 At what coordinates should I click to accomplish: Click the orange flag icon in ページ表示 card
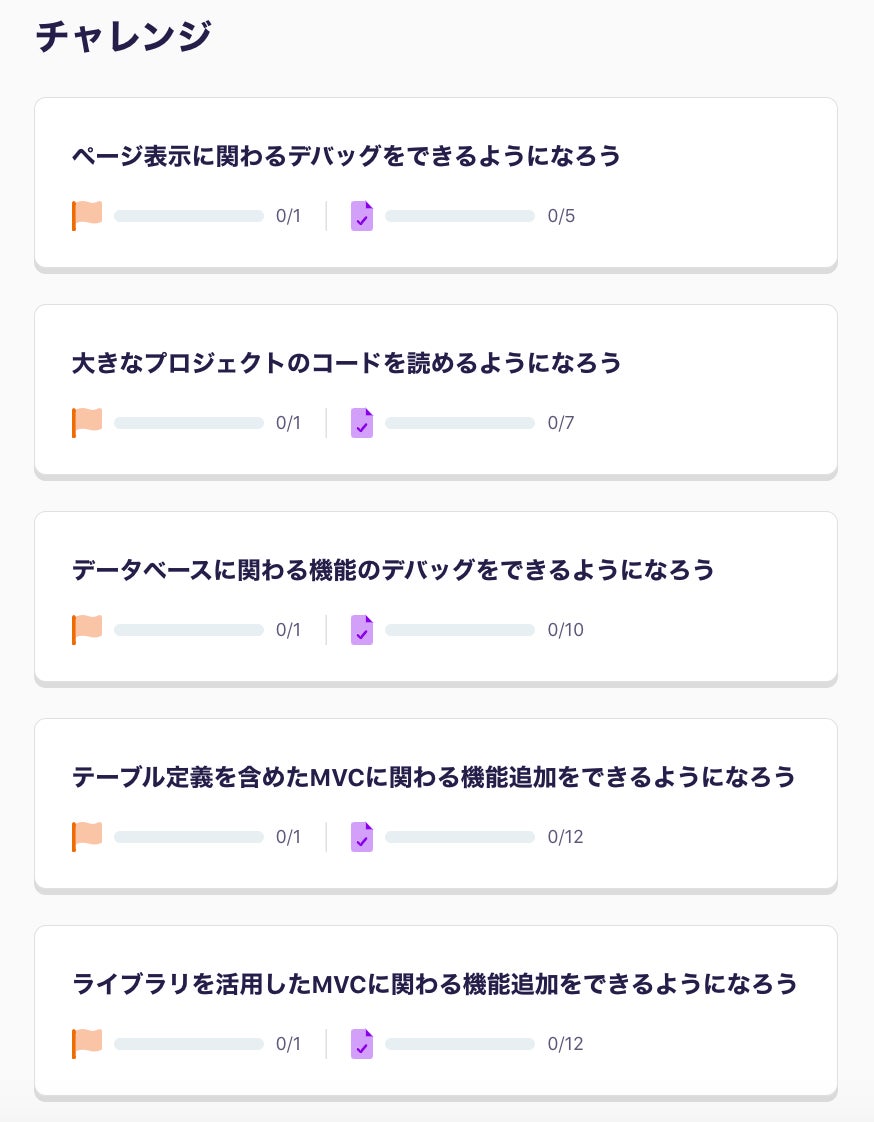click(x=87, y=216)
